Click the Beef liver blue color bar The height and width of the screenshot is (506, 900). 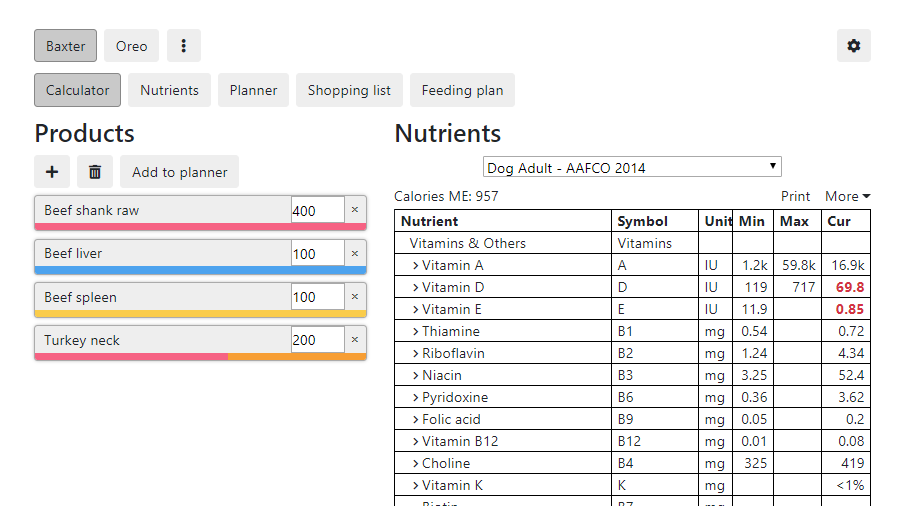200,270
